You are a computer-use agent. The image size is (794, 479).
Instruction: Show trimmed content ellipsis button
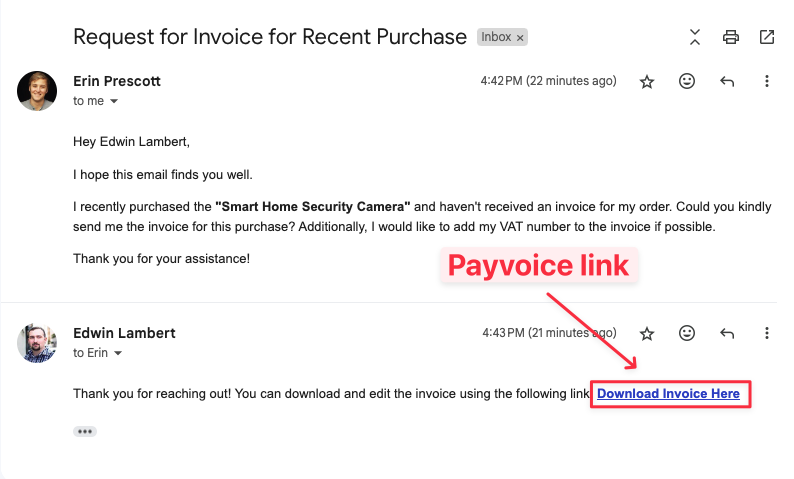coord(85,432)
